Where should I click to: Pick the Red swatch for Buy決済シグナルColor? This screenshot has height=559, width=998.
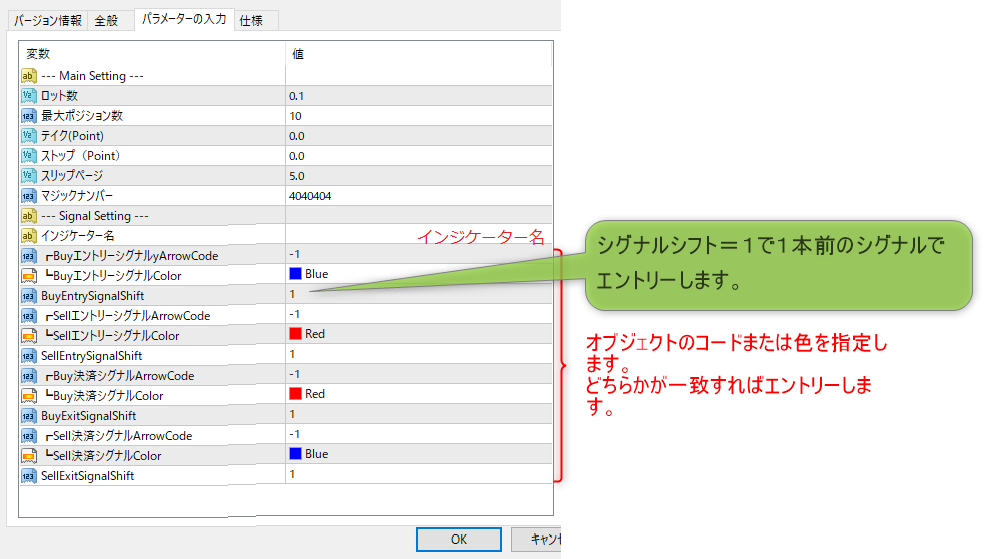point(295,393)
